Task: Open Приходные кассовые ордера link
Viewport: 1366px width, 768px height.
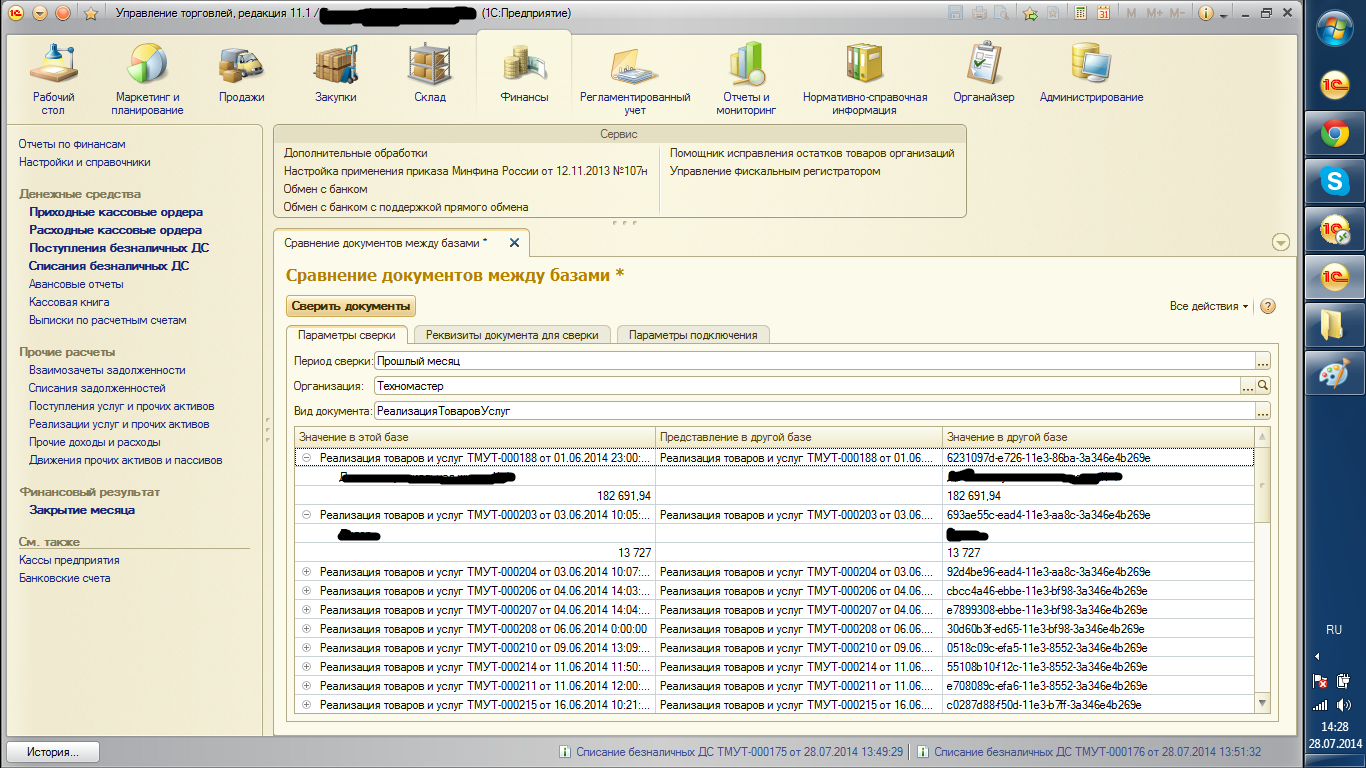Action: pyautogui.click(x=116, y=212)
